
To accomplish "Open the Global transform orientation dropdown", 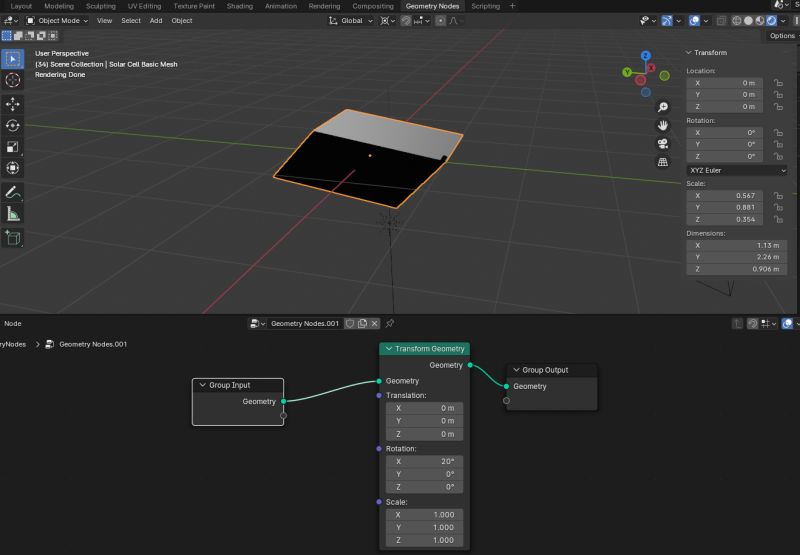I will coord(351,20).
